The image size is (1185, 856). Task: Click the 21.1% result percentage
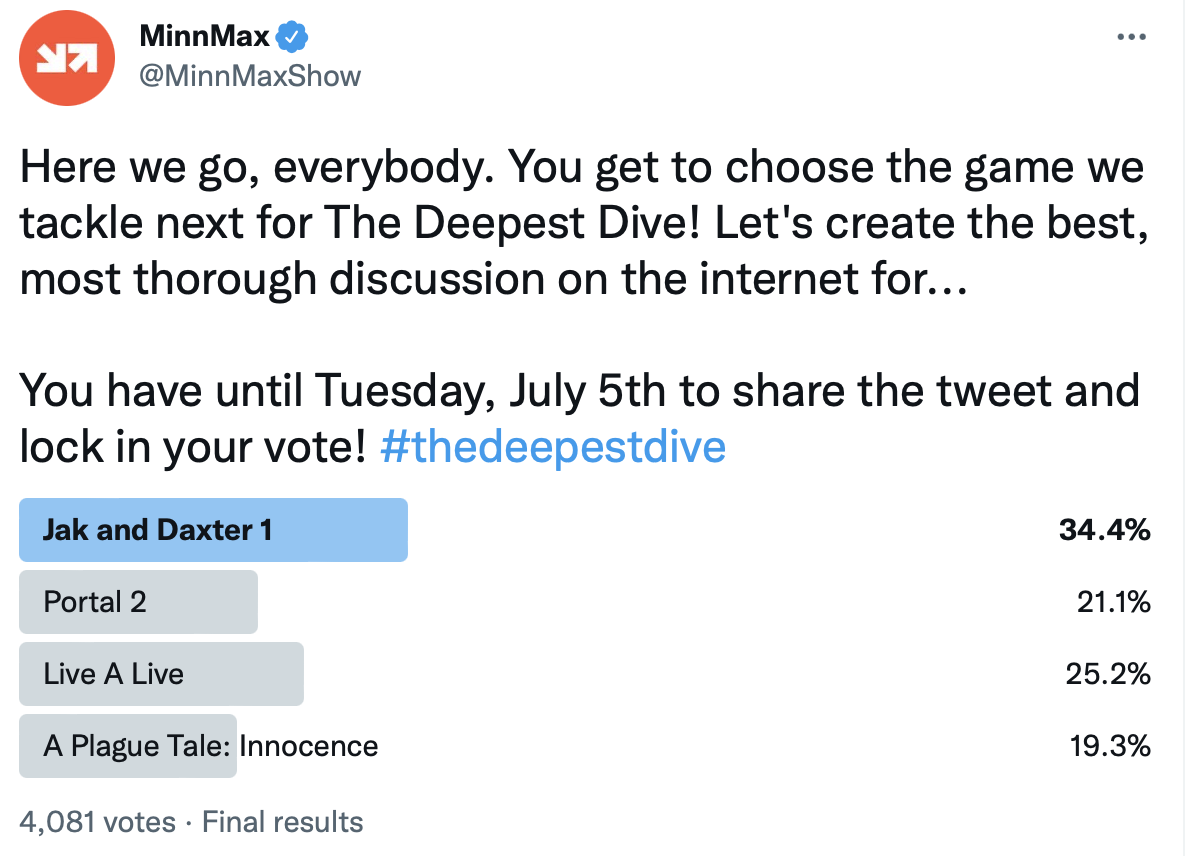tap(1113, 602)
